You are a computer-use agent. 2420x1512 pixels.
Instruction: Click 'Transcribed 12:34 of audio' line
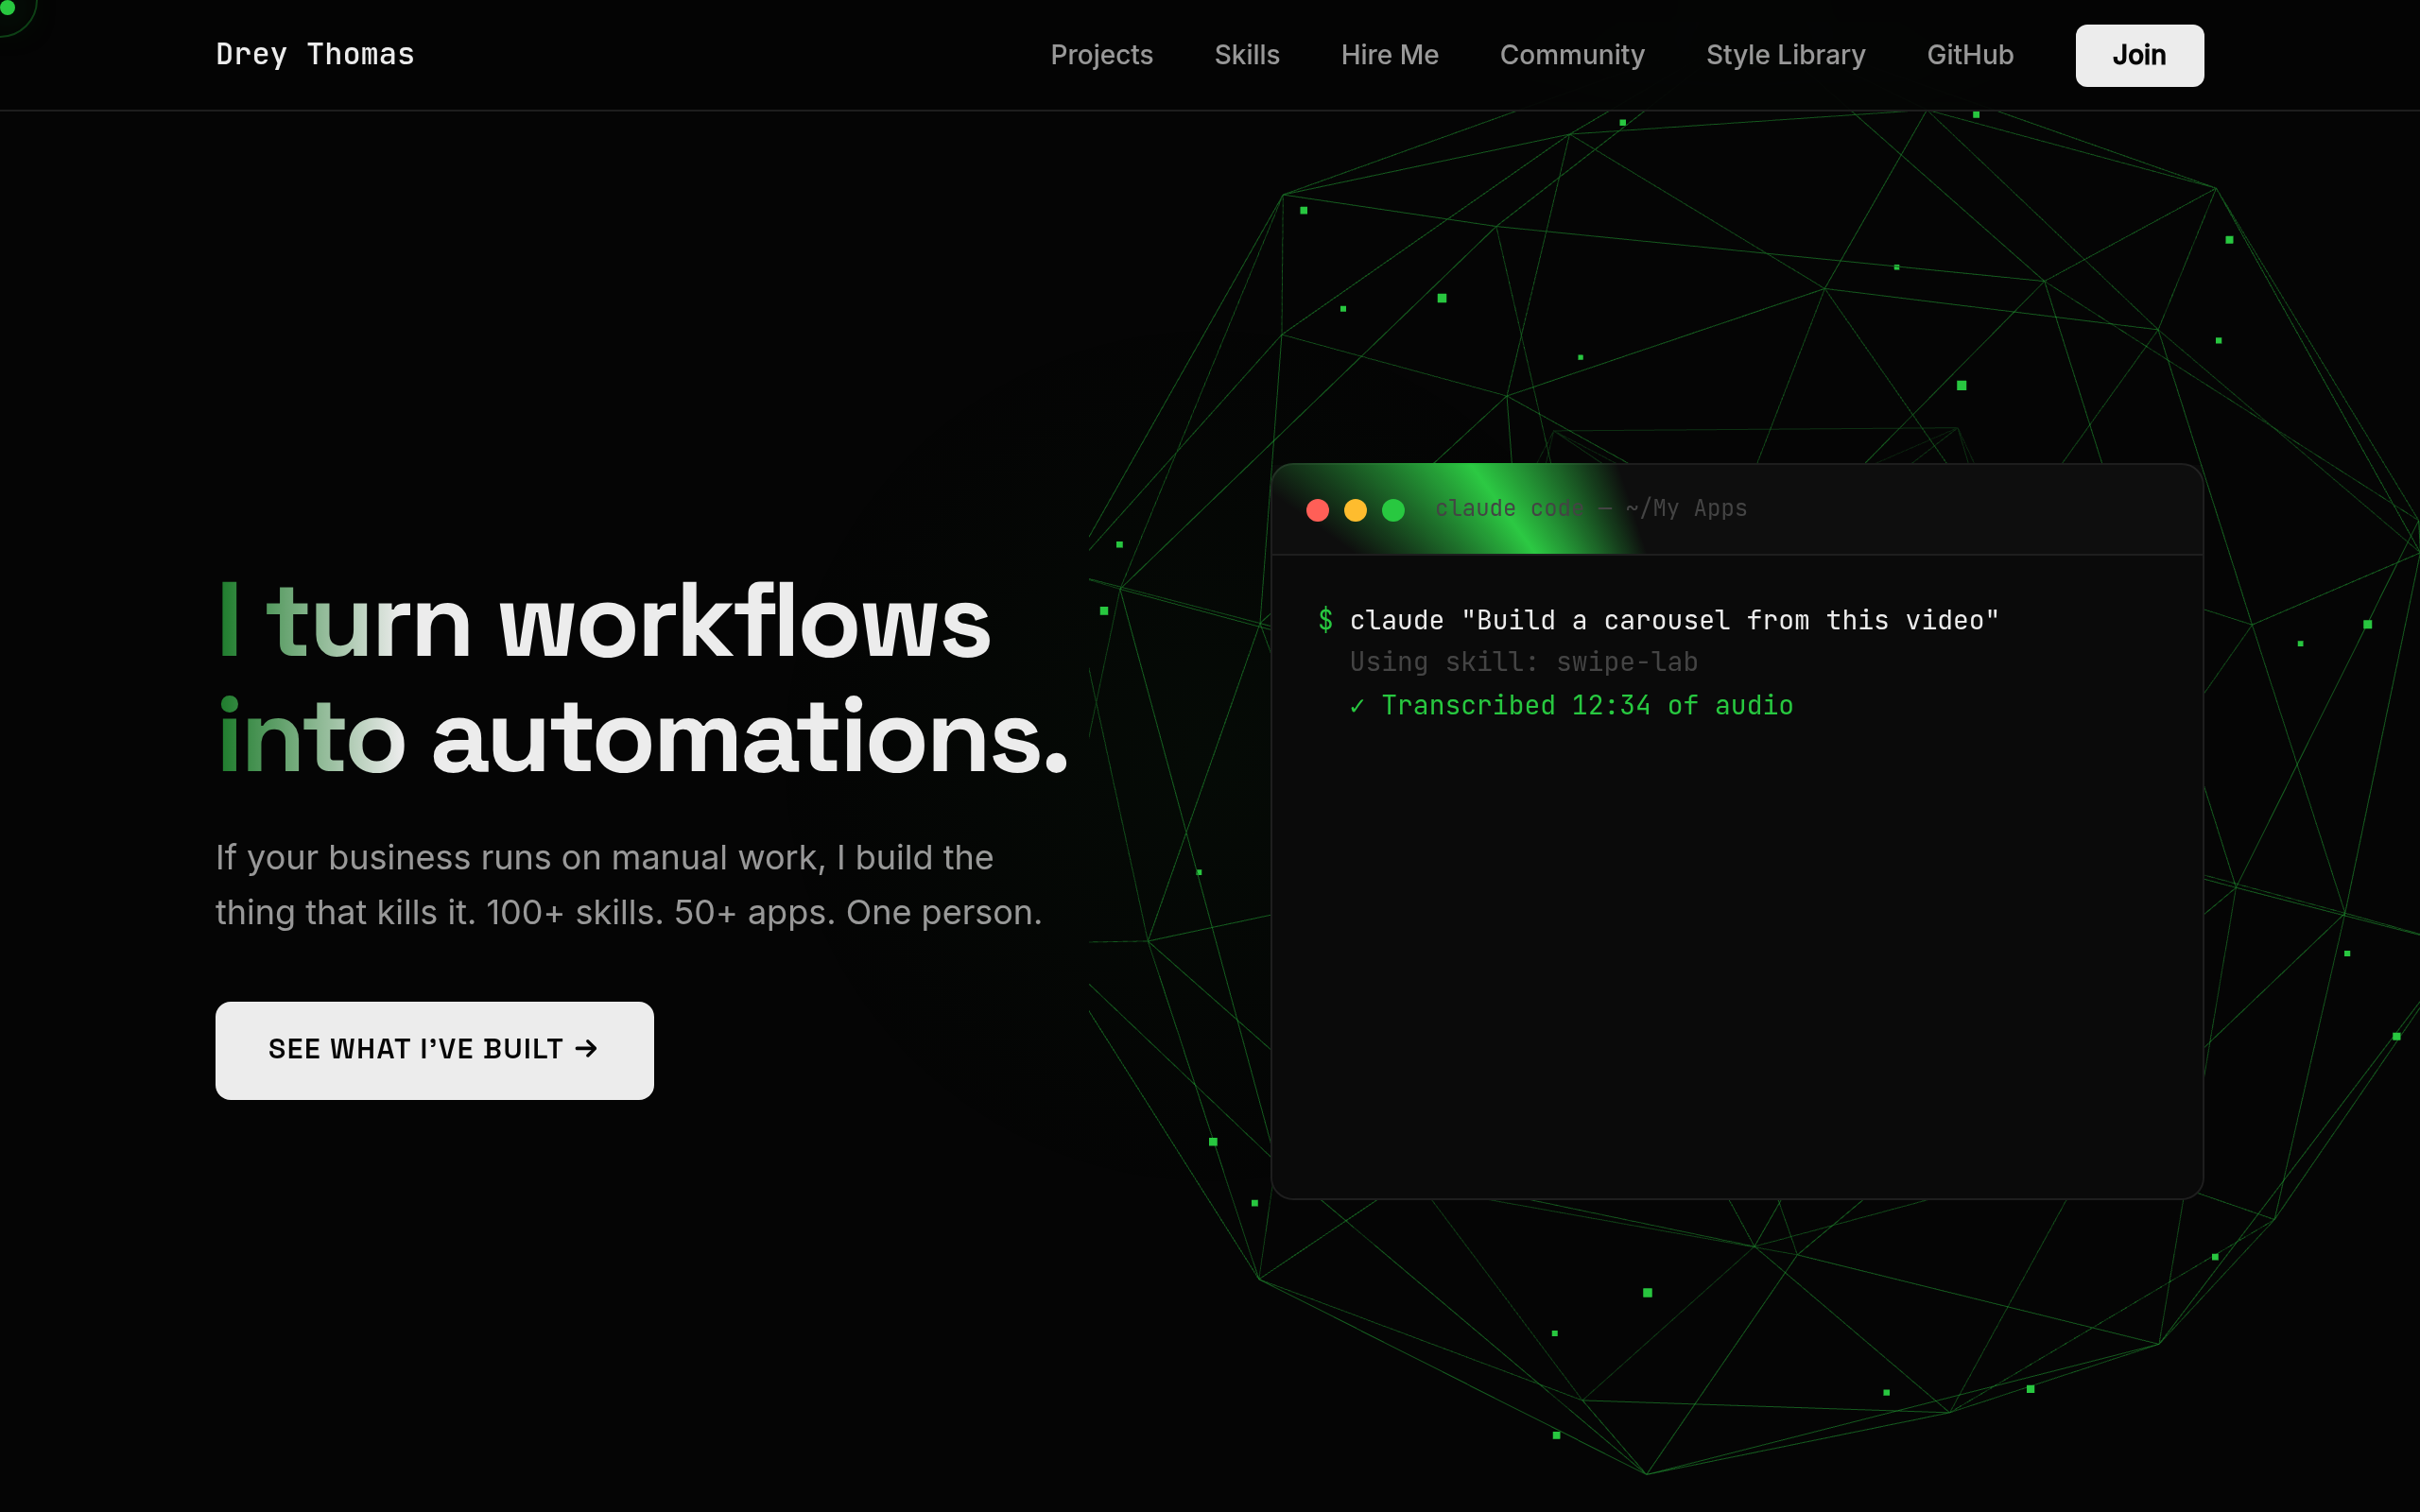1571,705
